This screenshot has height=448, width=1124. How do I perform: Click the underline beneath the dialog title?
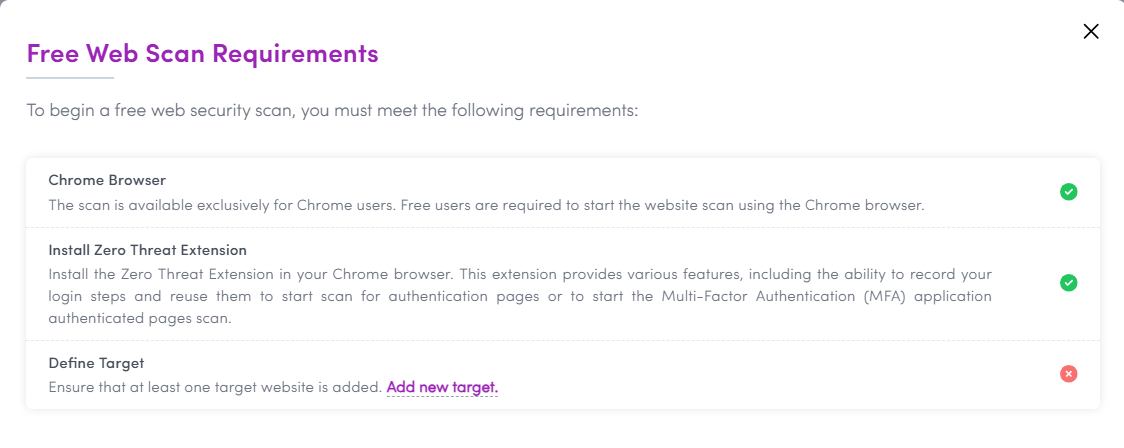click(x=70, y=77)
